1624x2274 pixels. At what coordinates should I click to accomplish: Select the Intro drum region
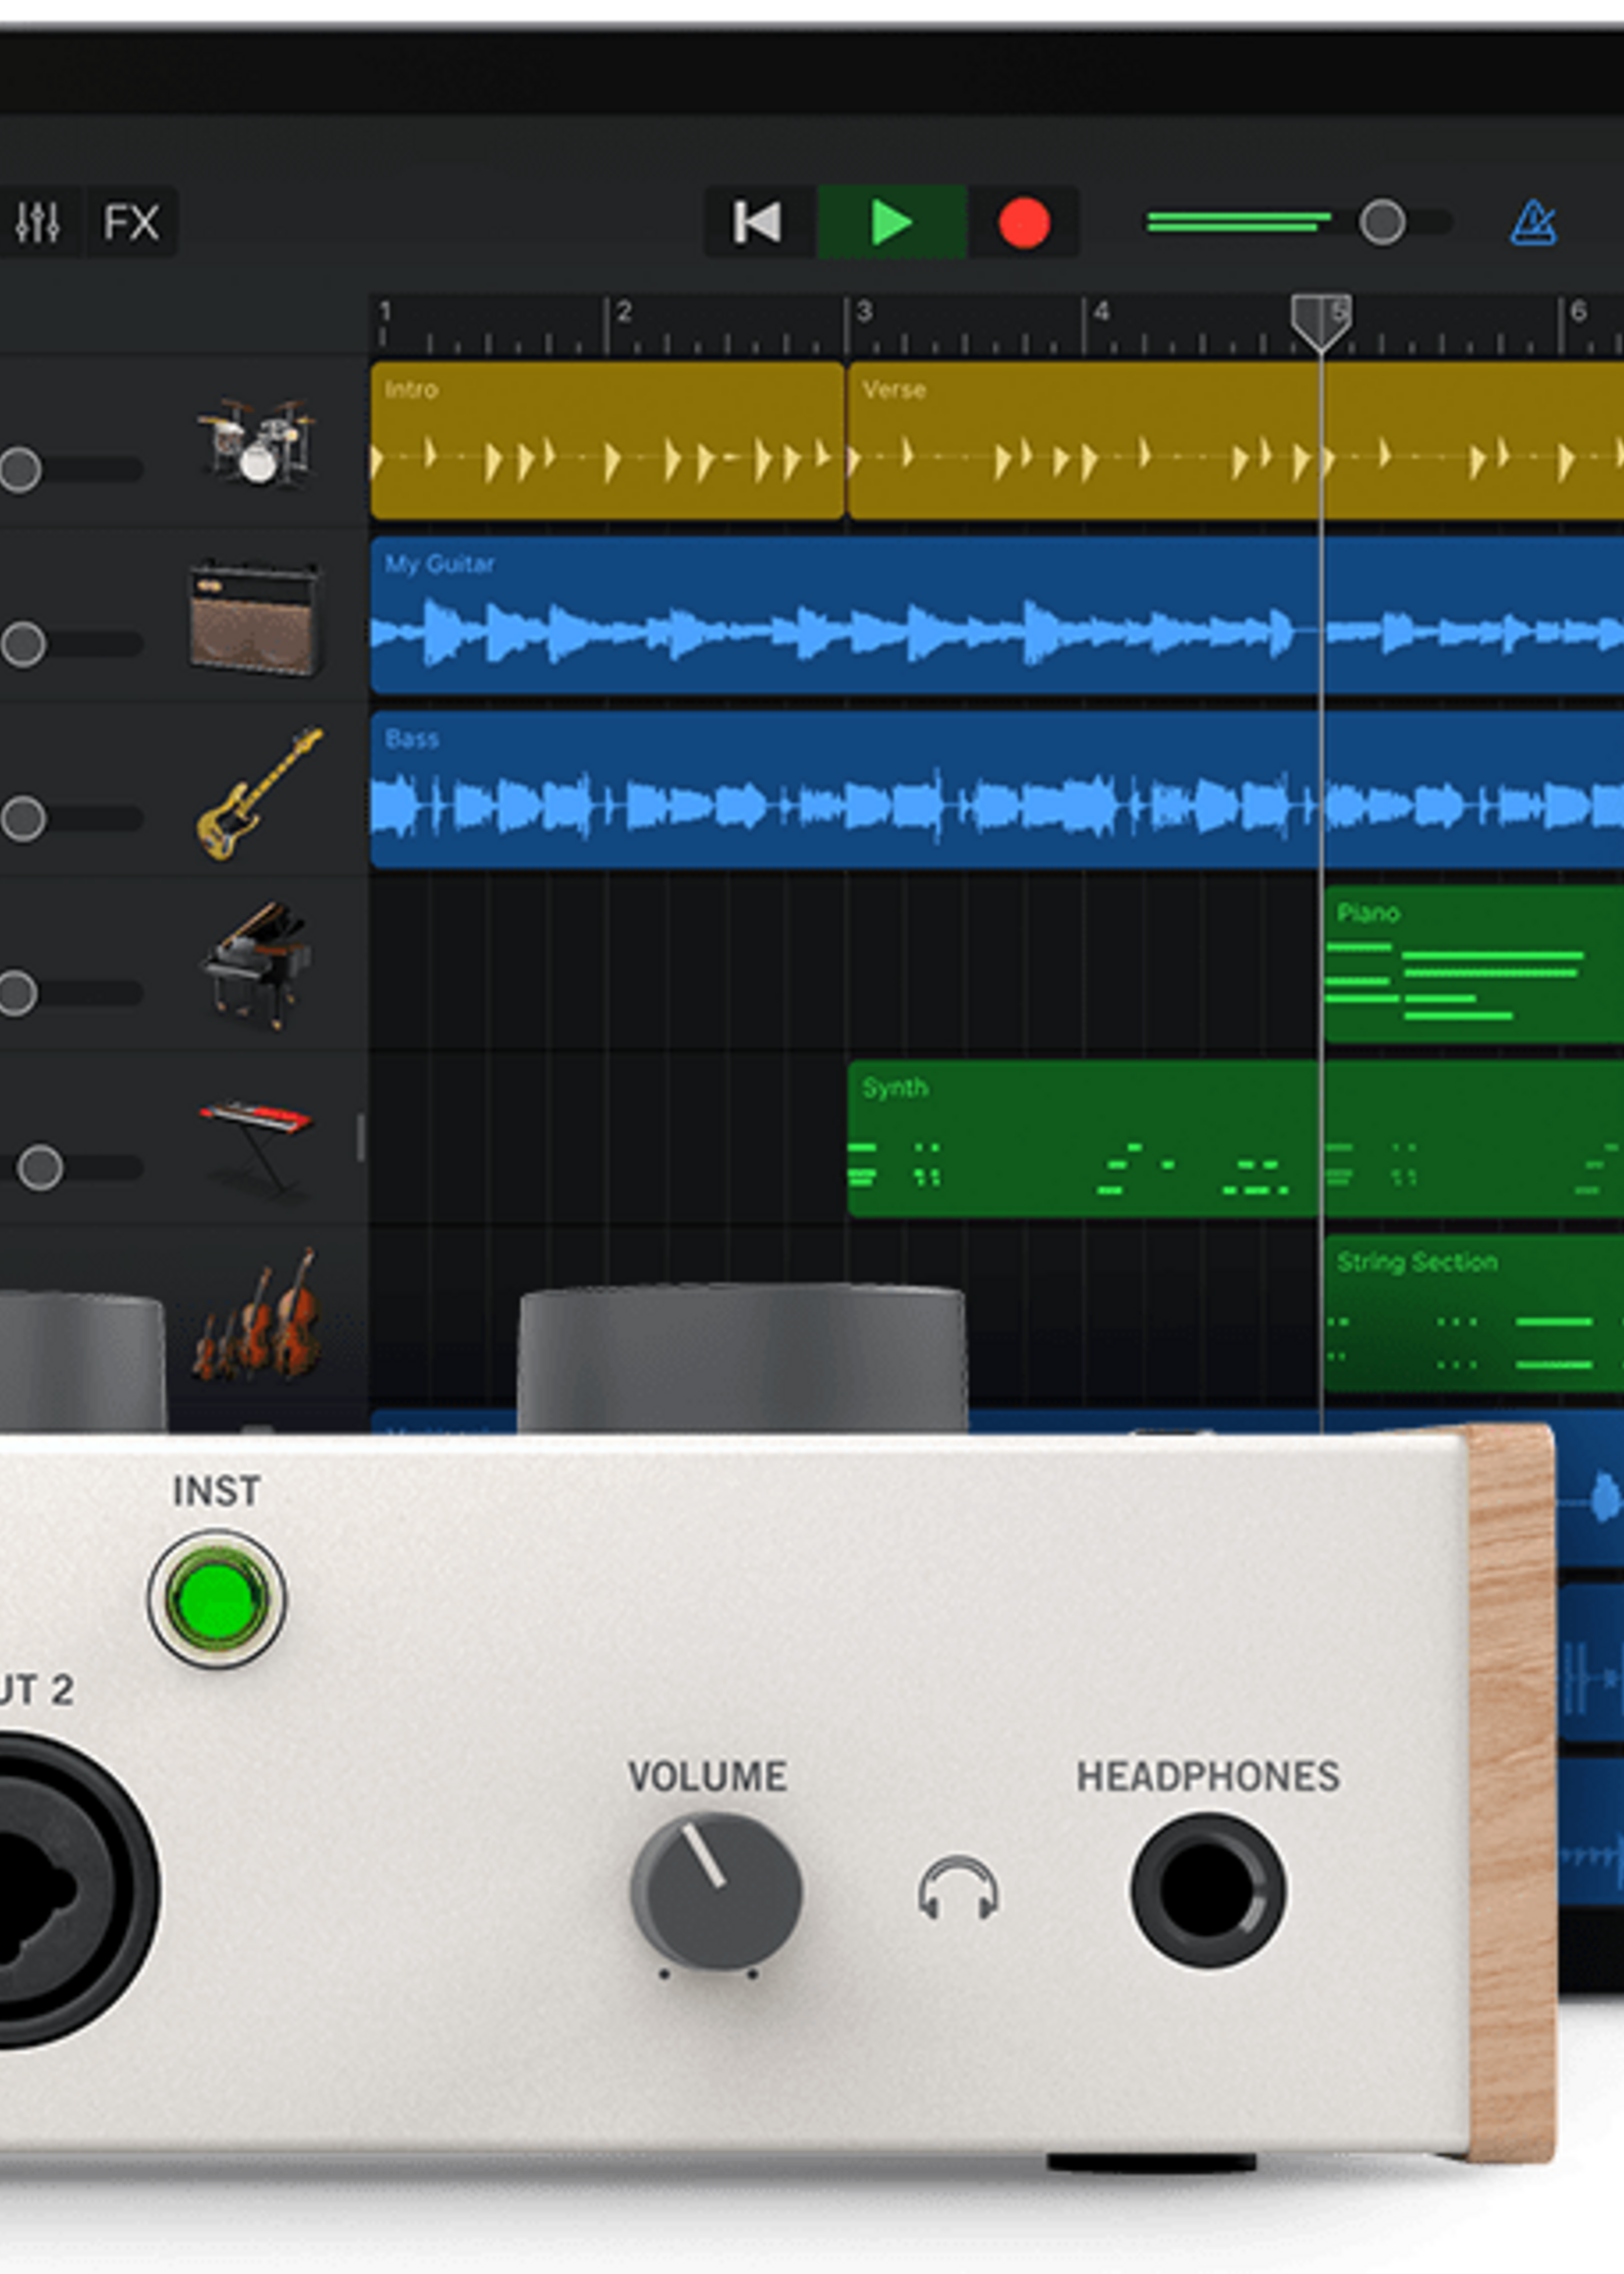(607, 441)
